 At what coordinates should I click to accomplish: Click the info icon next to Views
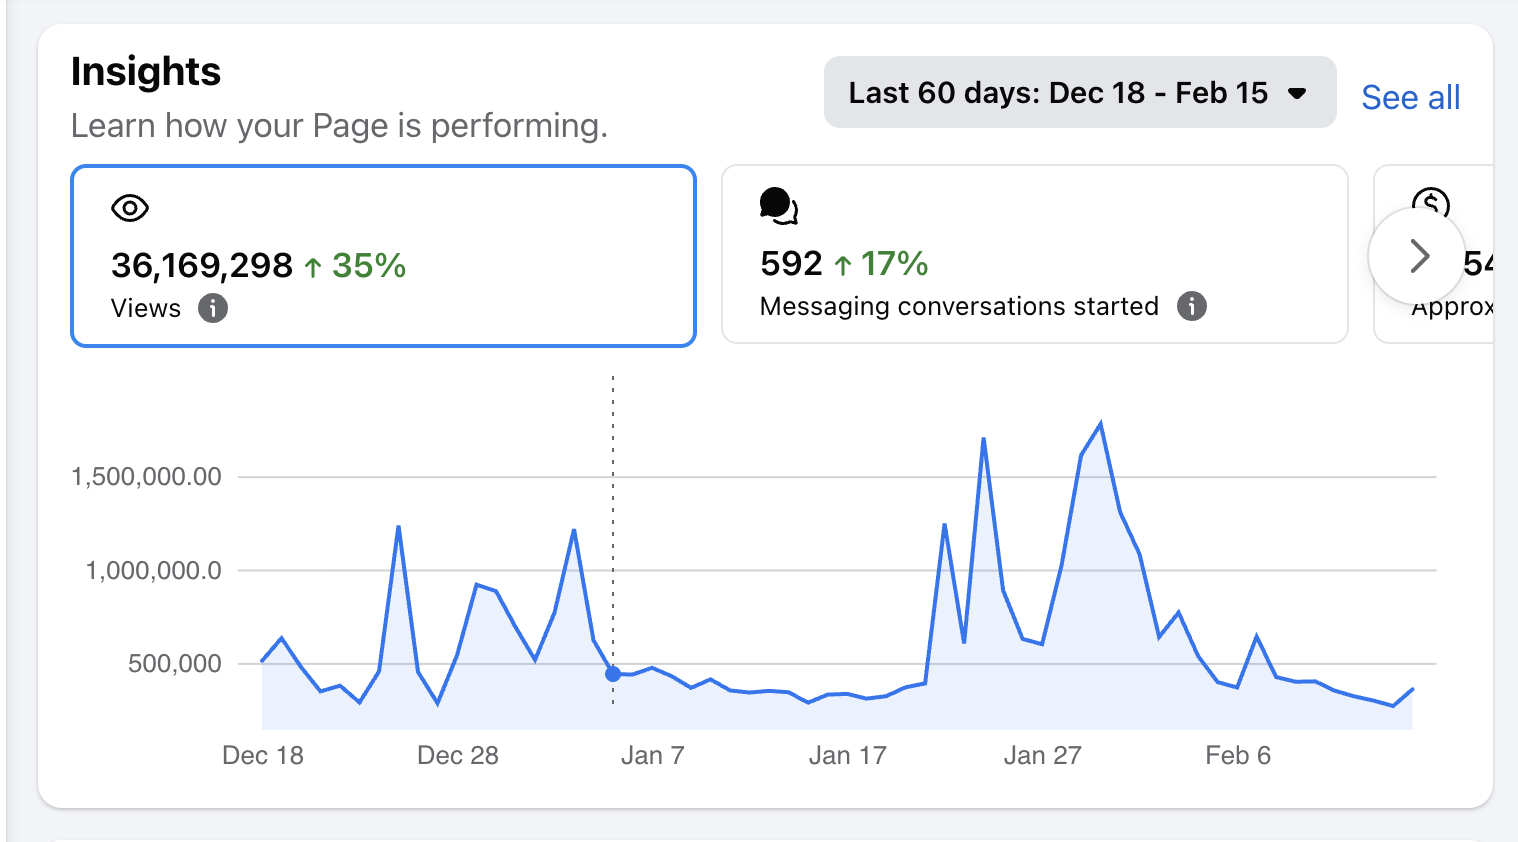pos(212,308)
